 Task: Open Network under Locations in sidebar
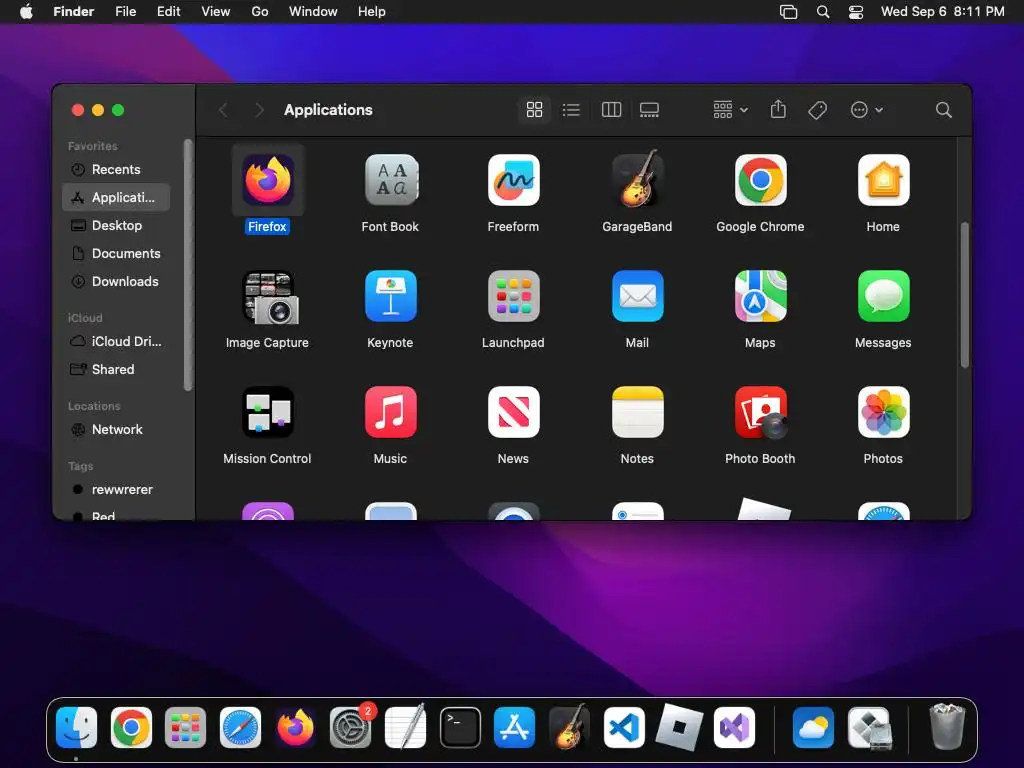coord(116,430)
